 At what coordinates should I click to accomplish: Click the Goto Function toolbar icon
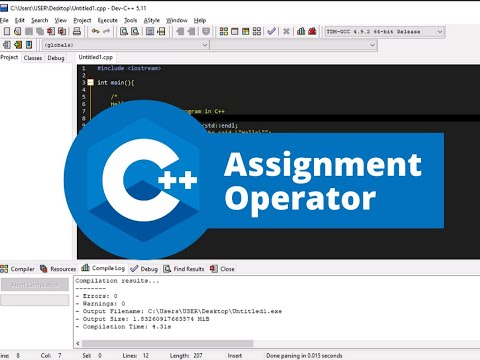[150, 31]
